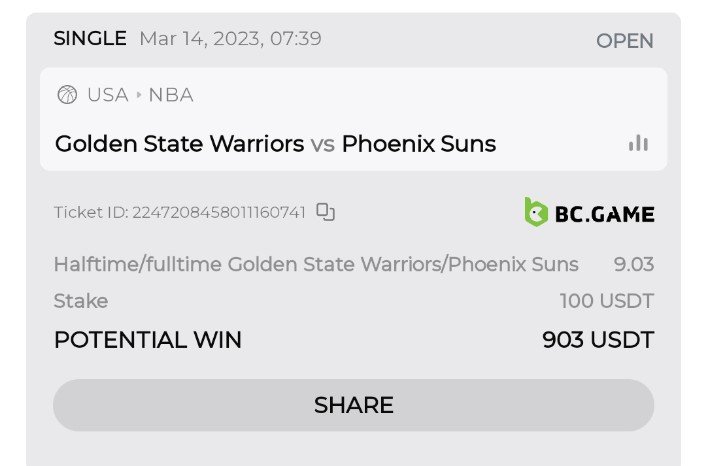Click the 9.03 odds value
The image size is (706, 466).
633,265
